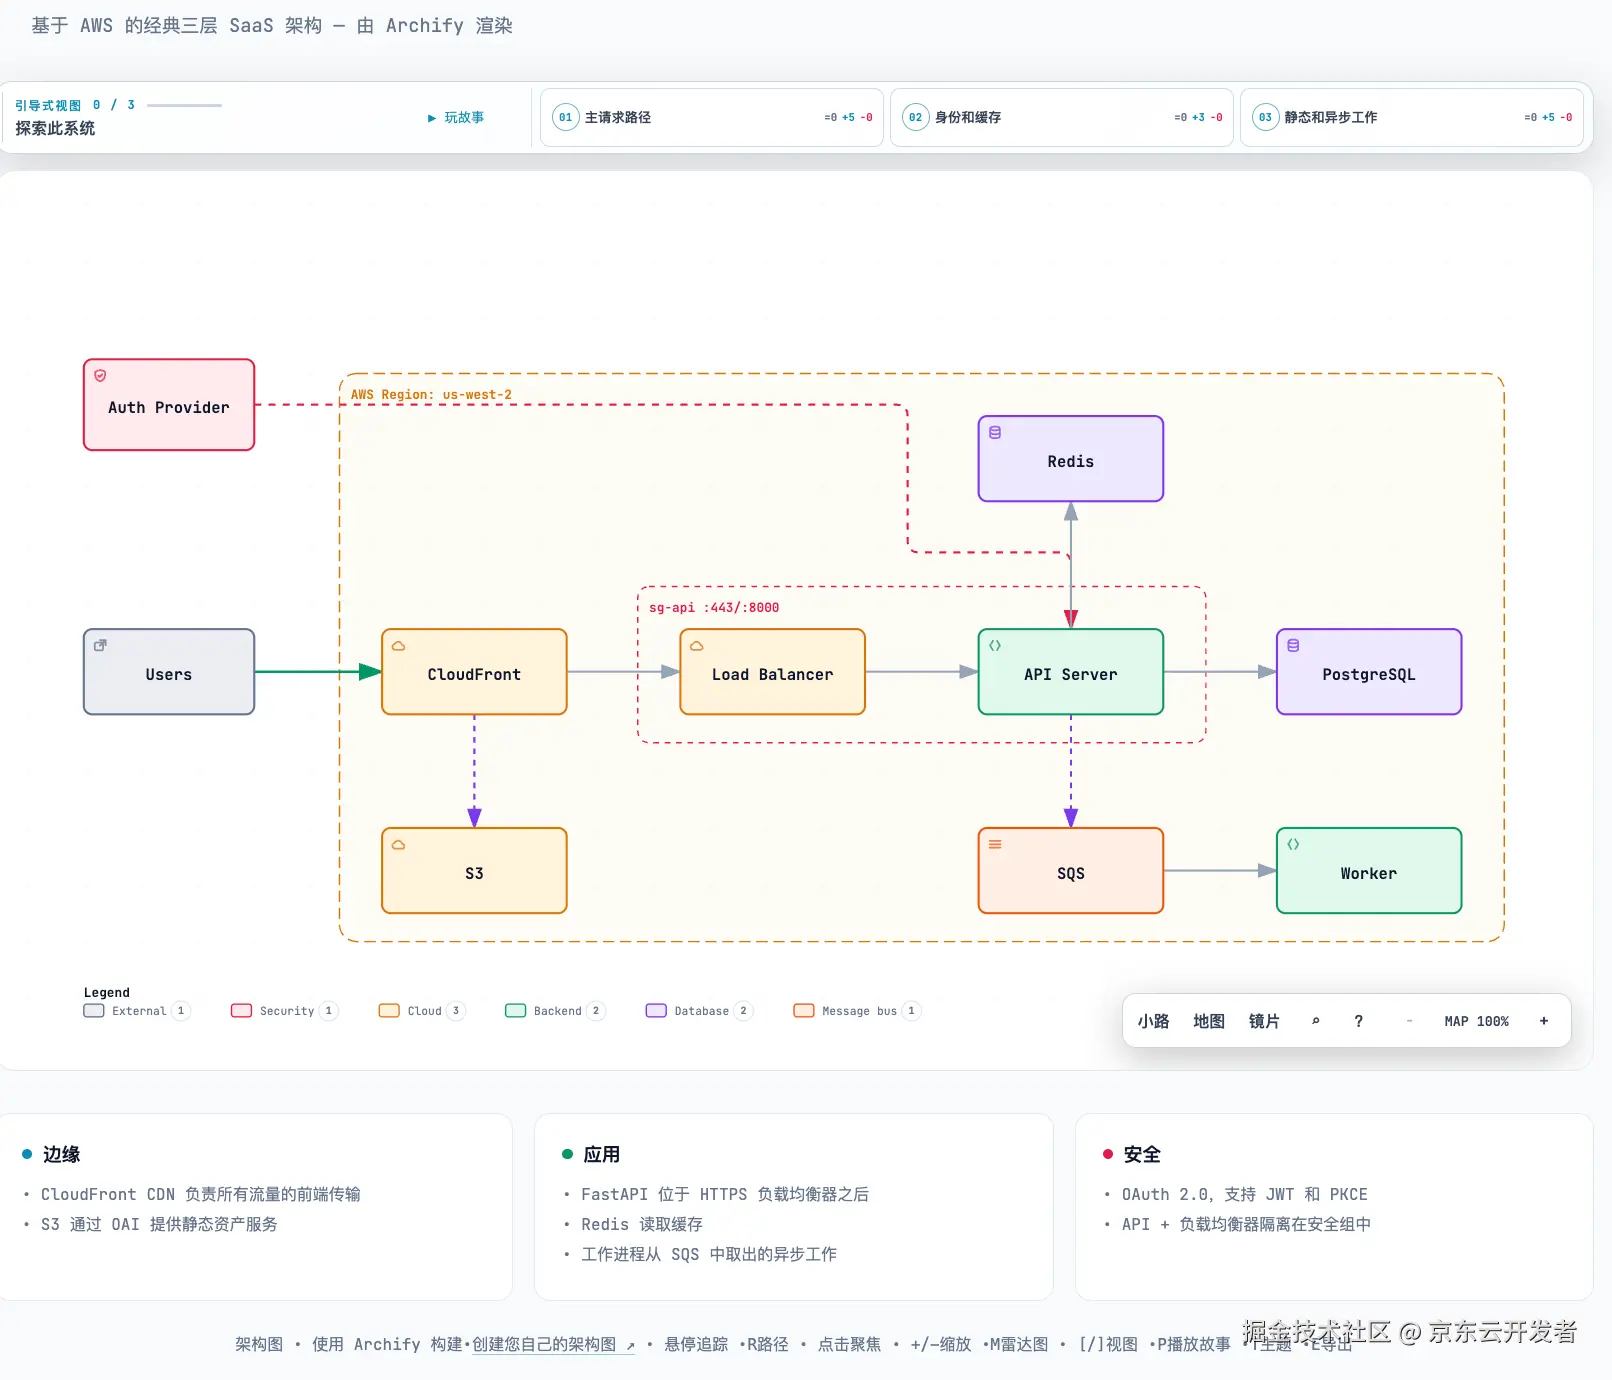Select the Redis node

[x=1070, y=459]
